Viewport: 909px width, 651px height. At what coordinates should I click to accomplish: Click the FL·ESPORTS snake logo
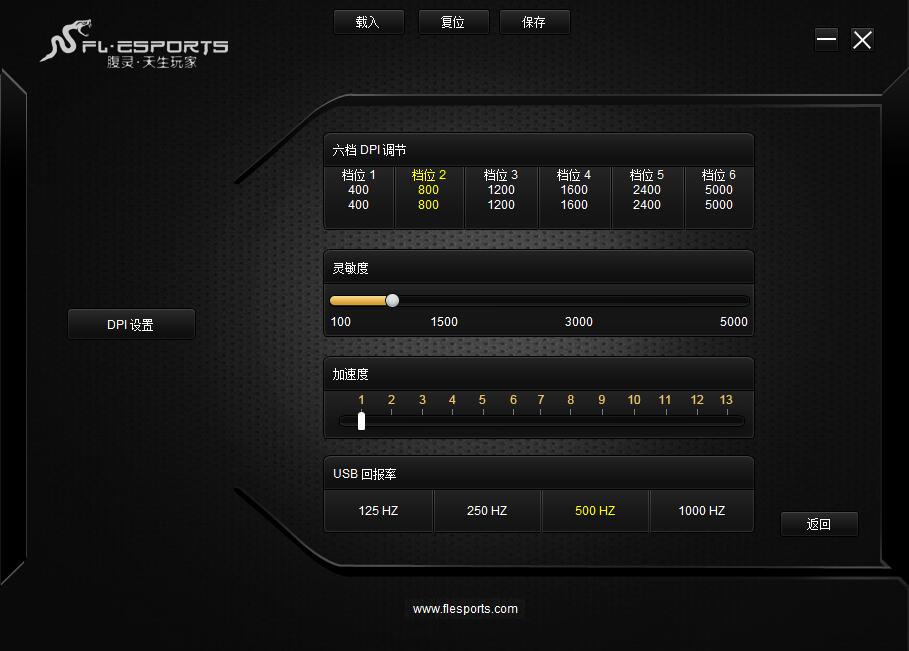click(x=134, y=44)
